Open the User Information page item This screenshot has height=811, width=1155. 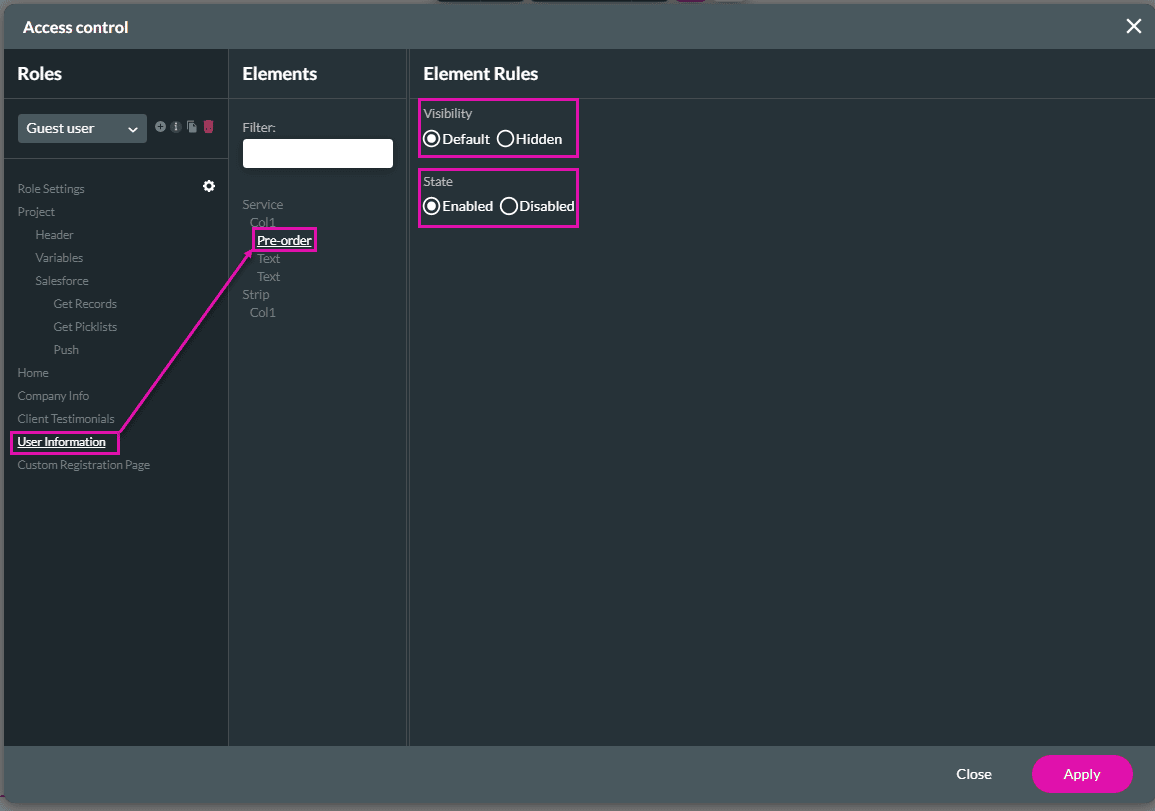(62, 442)
